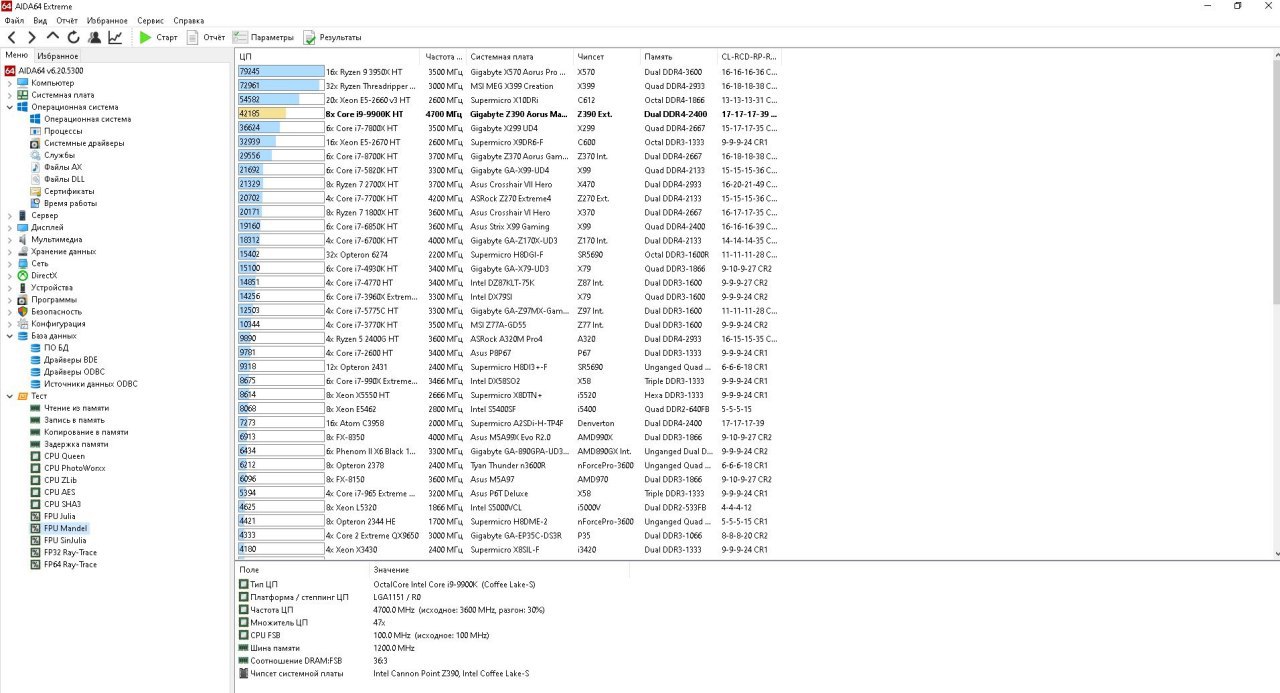This screenshot has width=1280, height=693.
Task: Select CPU Queen benchmark
Action: [57, 456]
